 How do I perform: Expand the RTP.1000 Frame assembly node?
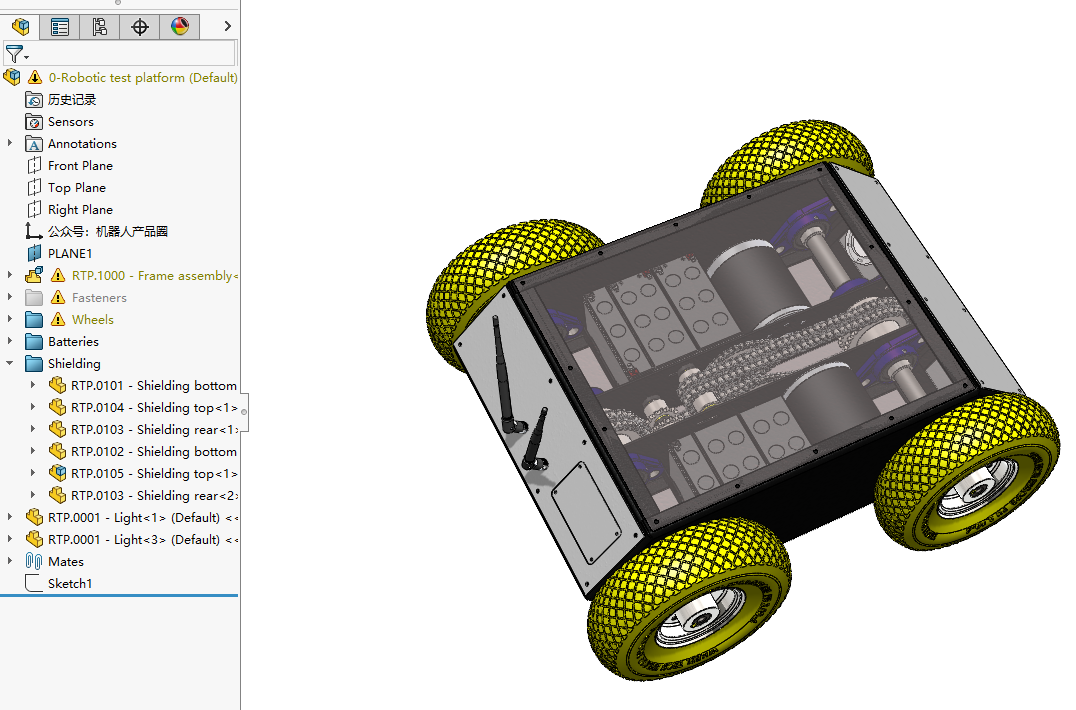[10, 276]
